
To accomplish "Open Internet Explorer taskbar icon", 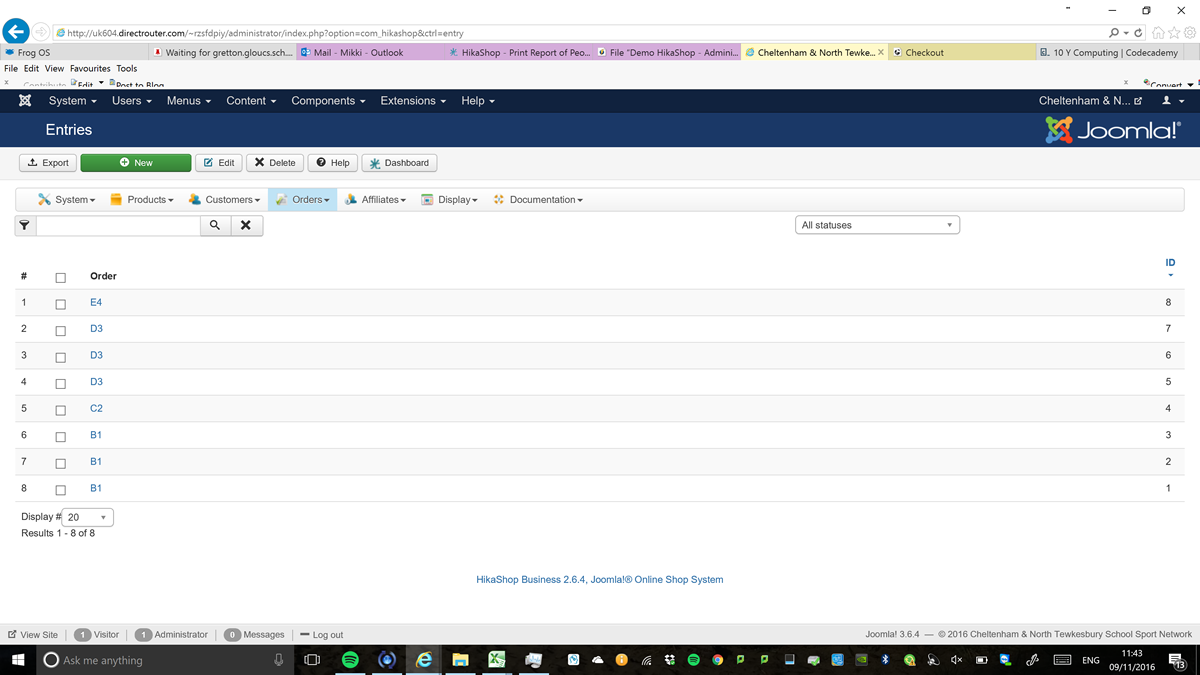I will [424, 660].
